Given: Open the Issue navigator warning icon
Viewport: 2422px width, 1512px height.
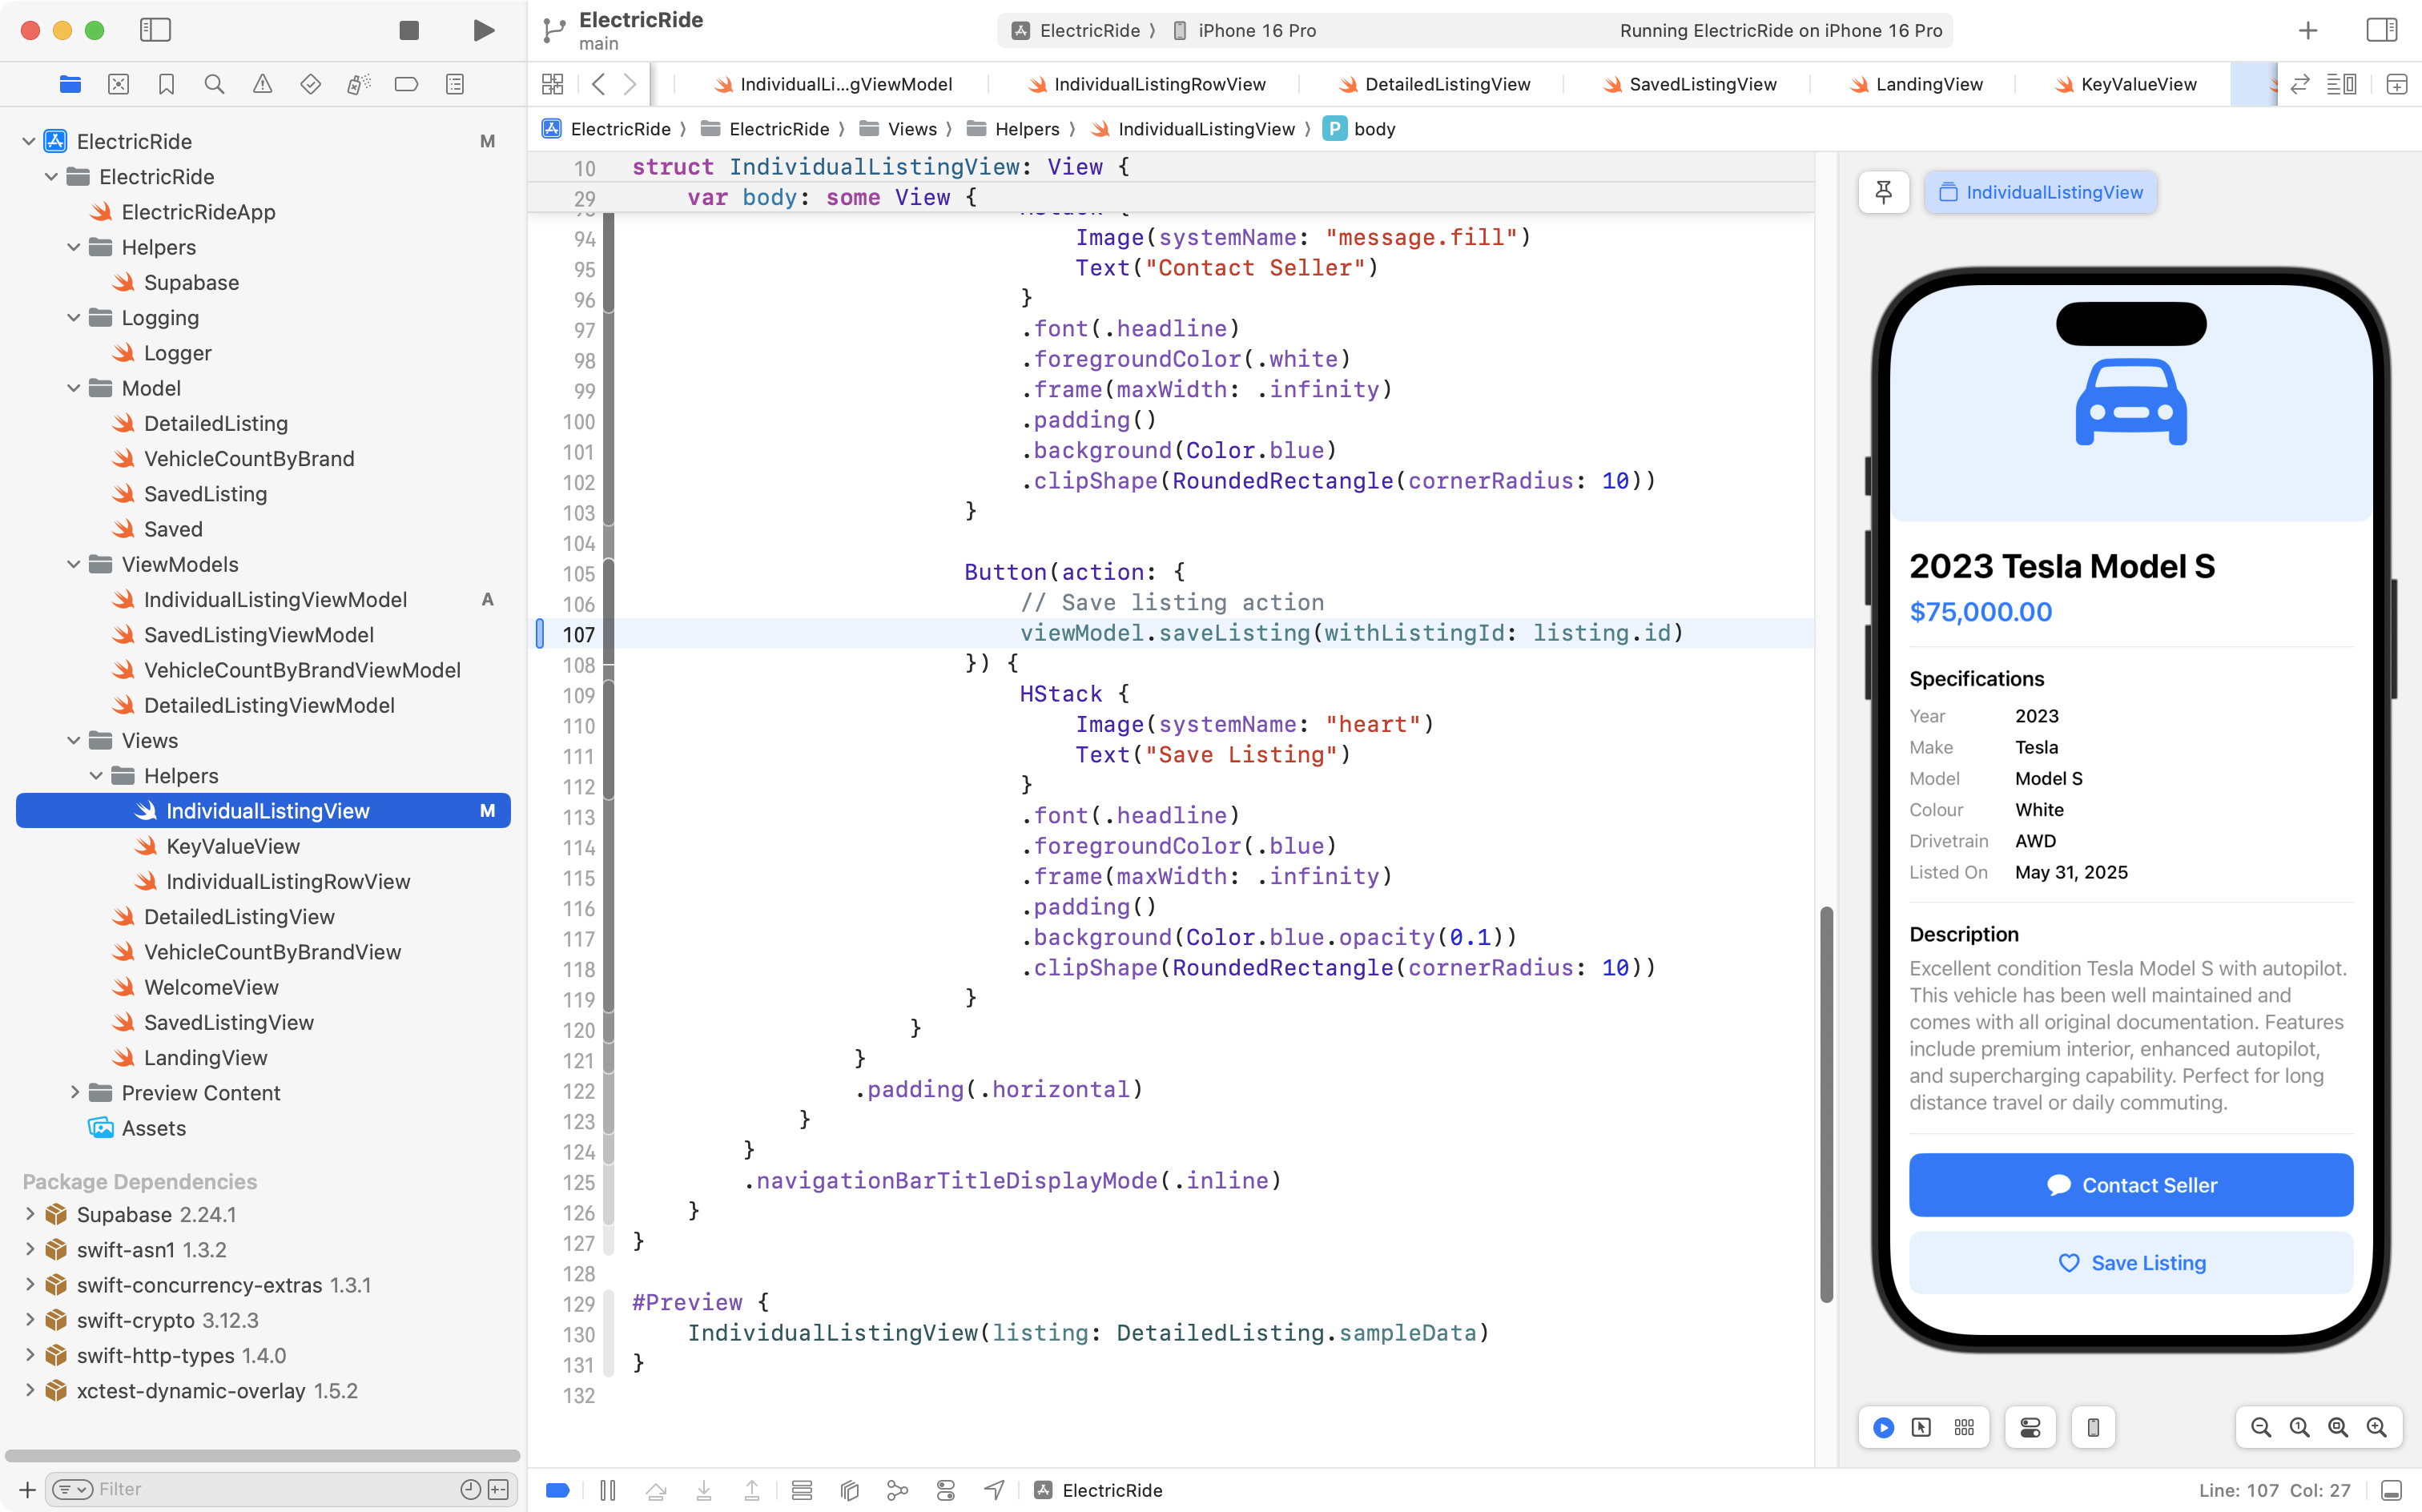Looking at the screenshot, I should tap(262, 85).
